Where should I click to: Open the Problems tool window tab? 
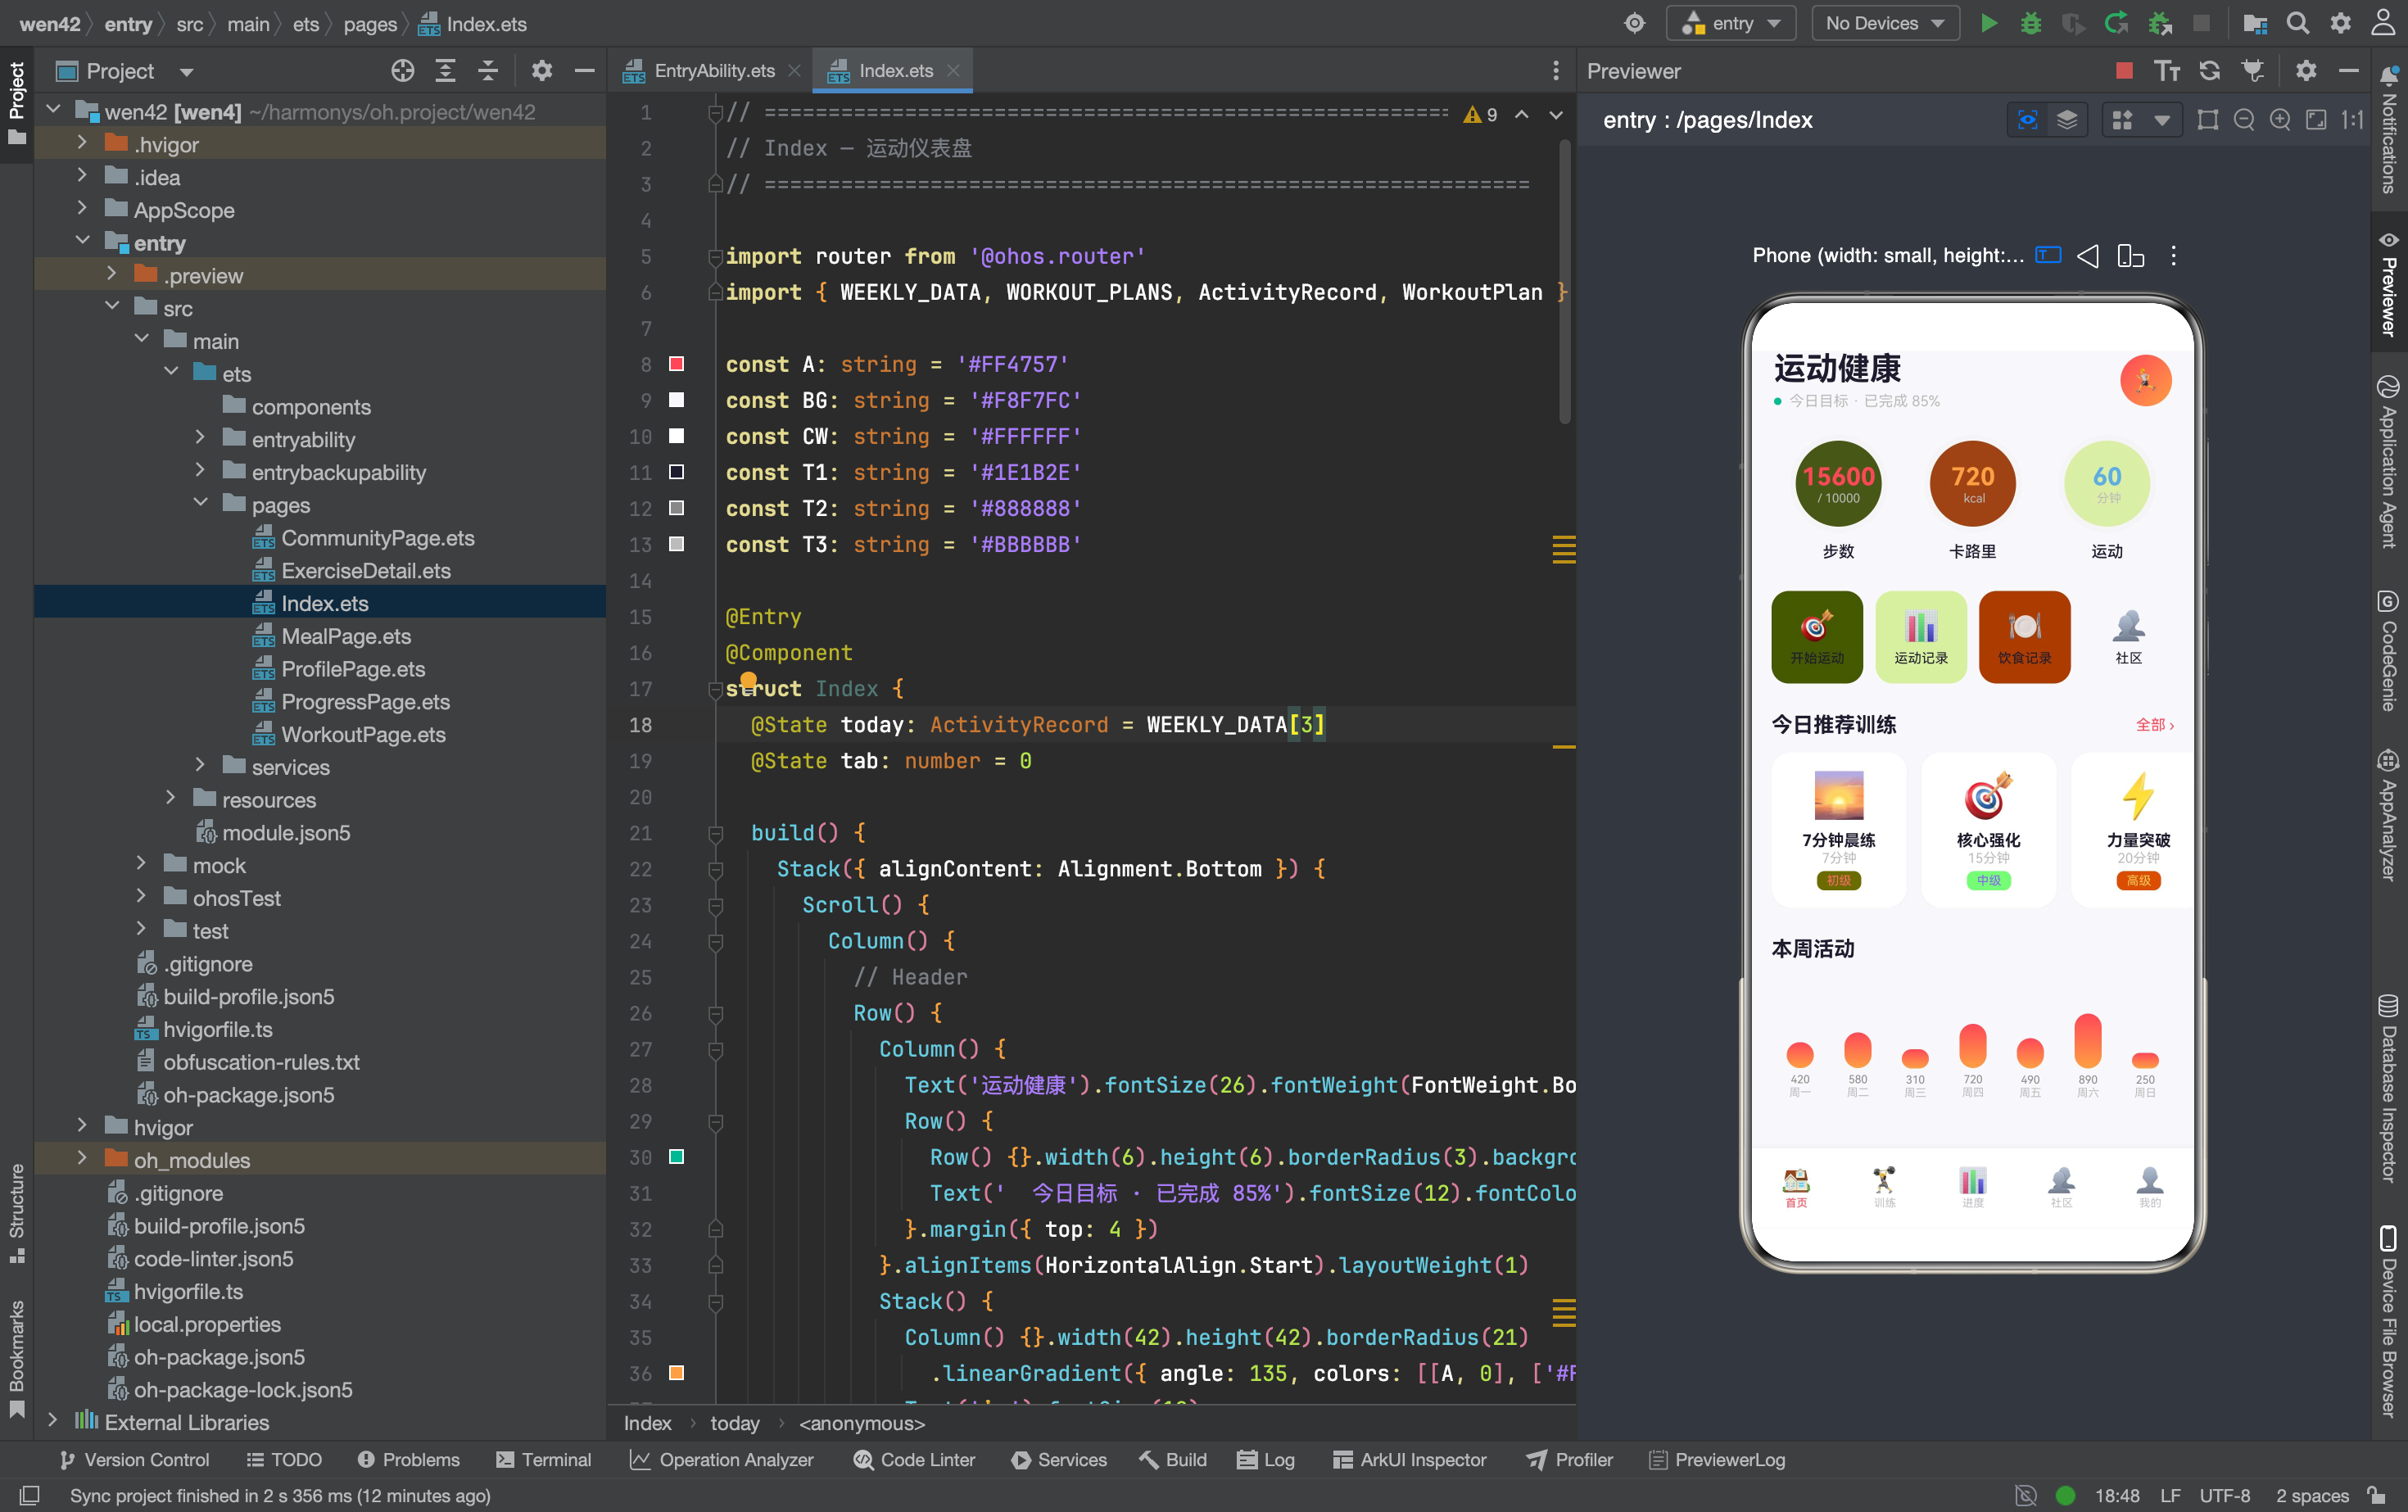(x=409, y=1459)
